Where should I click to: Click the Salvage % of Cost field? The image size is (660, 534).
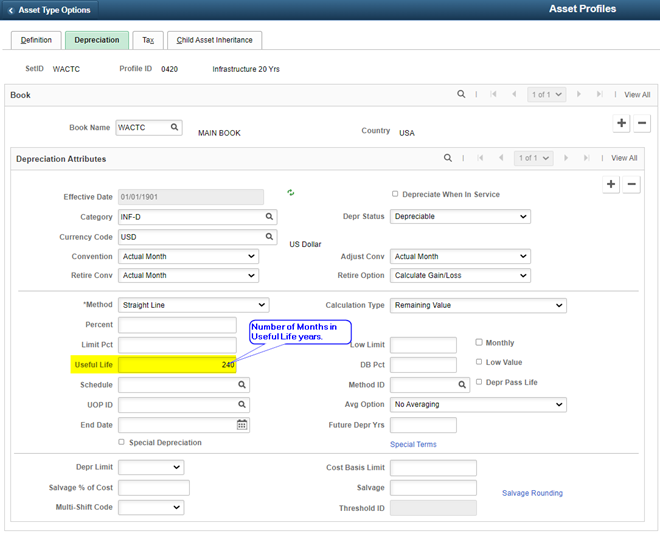(154, 488)
